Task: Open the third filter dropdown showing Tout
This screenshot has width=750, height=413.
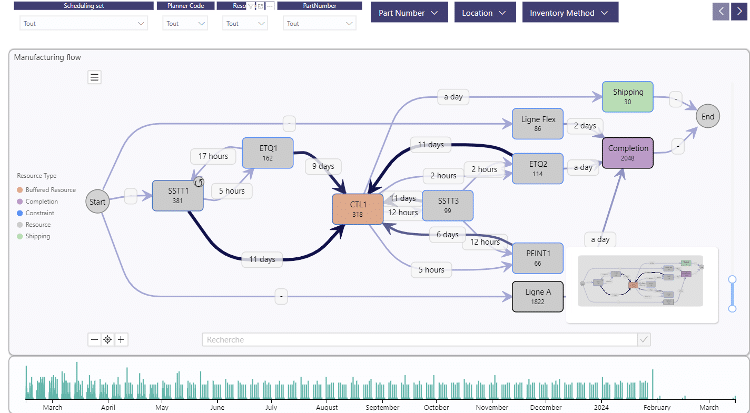Action: (245, 23)
